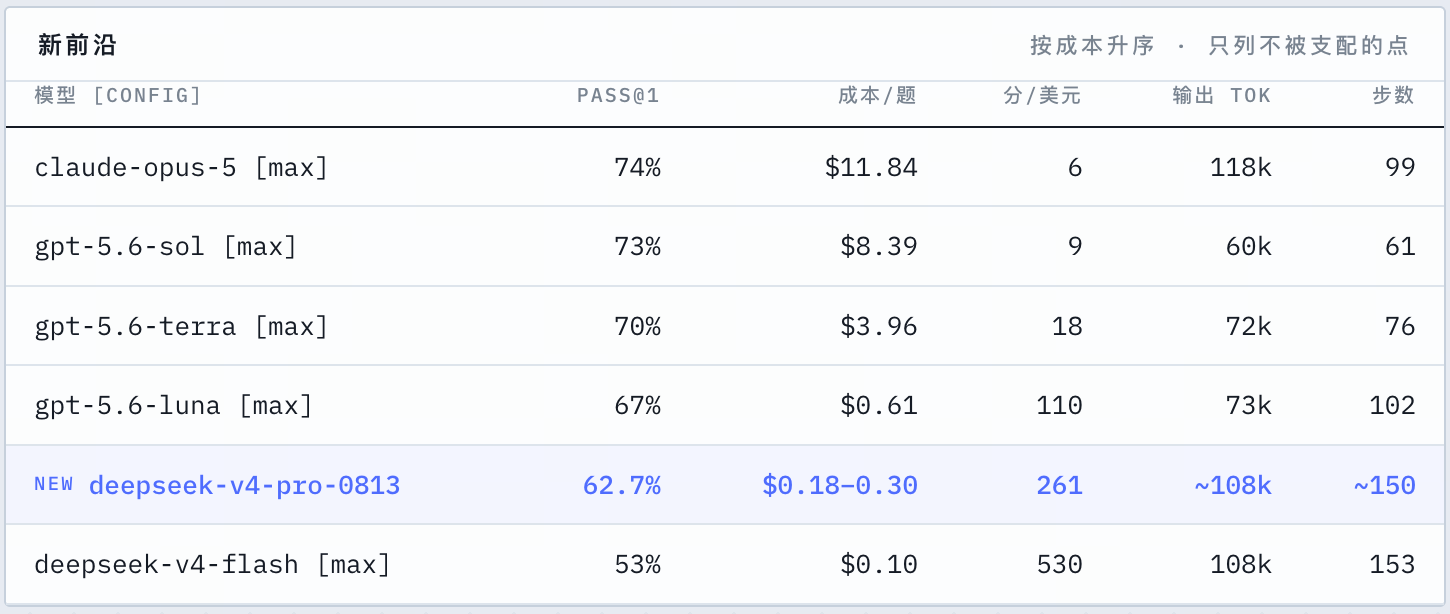
Task: Click the gpt-5.6-luna [max] model name
Action: (x=174, y=406)
